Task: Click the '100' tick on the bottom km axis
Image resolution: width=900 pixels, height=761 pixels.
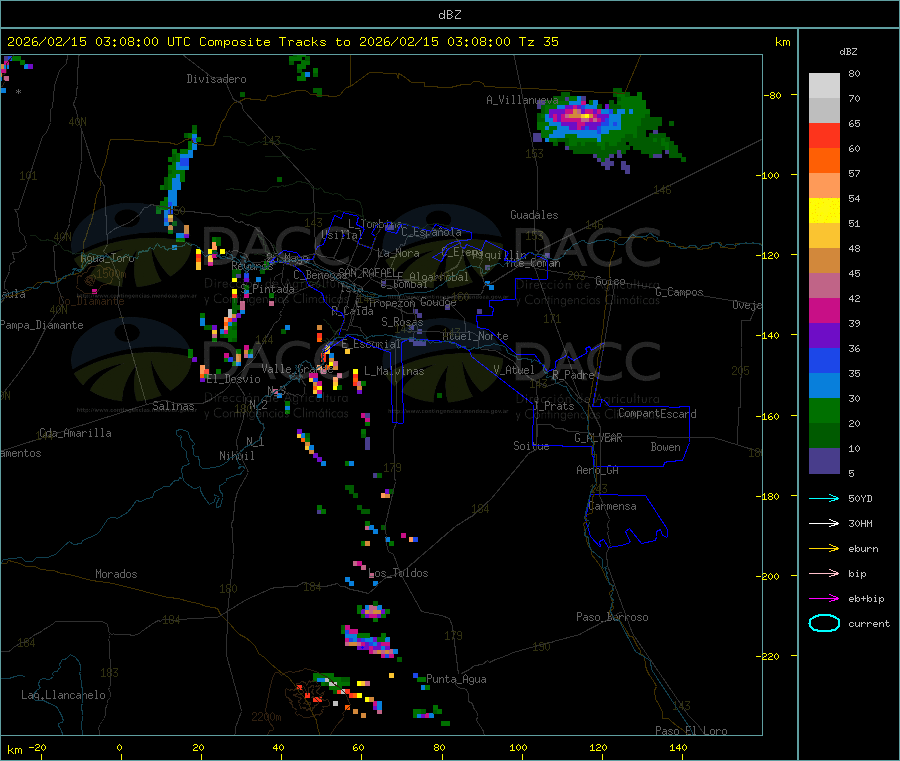Action: (x=518, y=747)
